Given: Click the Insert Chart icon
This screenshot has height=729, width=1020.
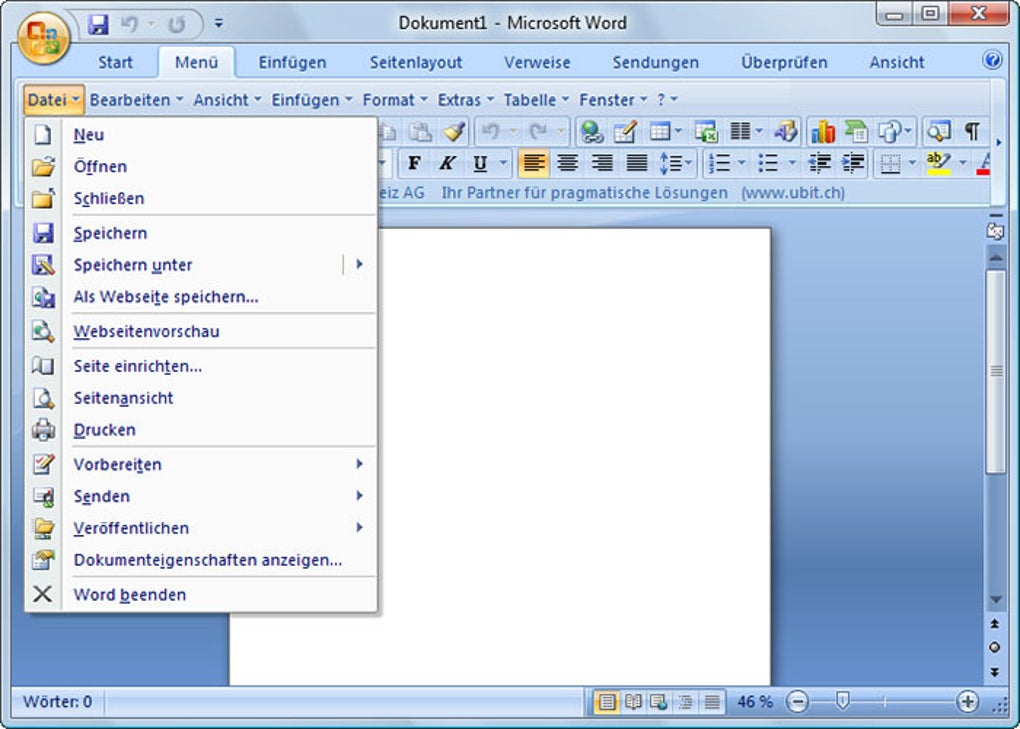Looking at the screenshot, I should (822, 131).
